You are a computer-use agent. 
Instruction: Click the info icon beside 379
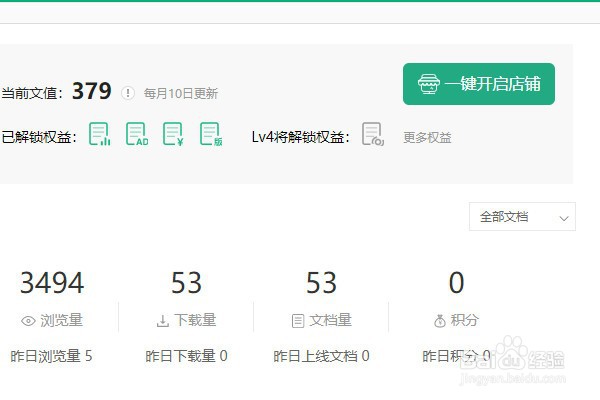[128, 93]
